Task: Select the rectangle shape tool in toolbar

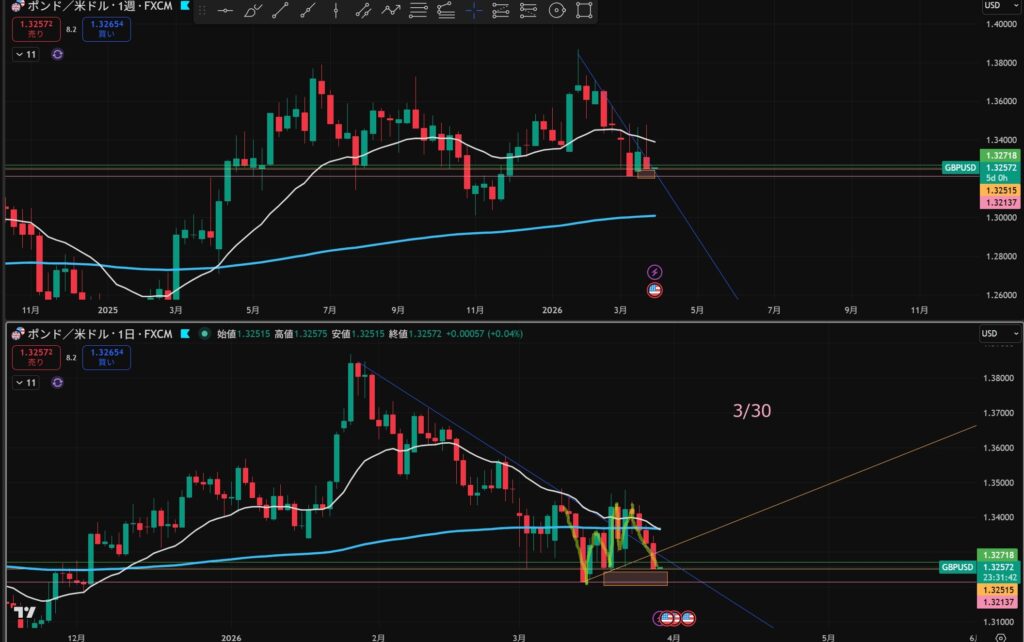Action: pyautogui.click(x=584, y=11)
